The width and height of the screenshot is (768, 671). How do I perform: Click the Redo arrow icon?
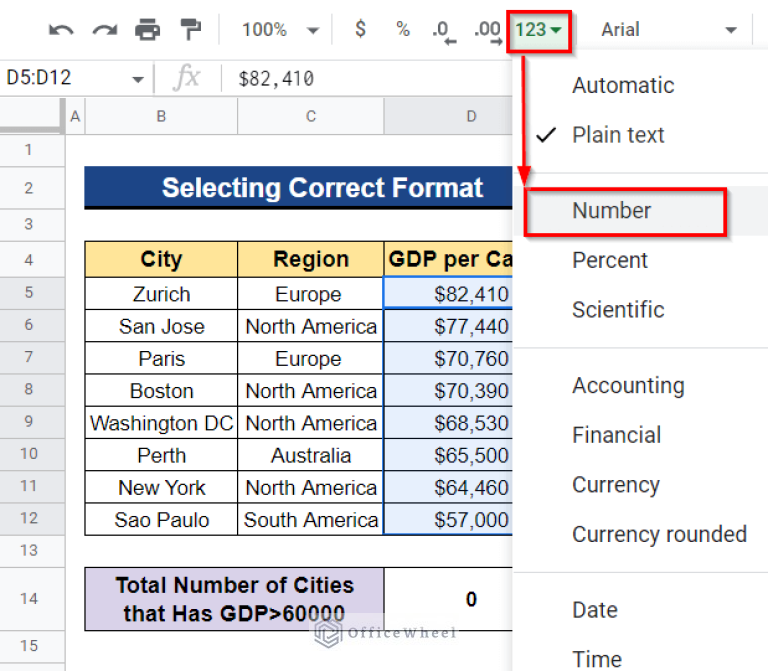[x=105, y=30]
